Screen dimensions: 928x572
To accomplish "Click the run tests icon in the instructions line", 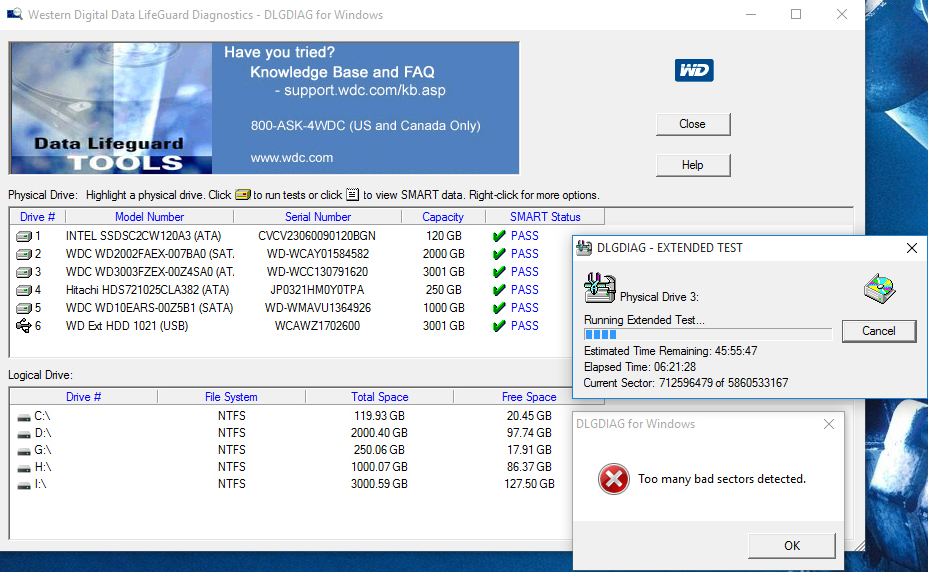I will pyautogui.click(x=243, y=195).
